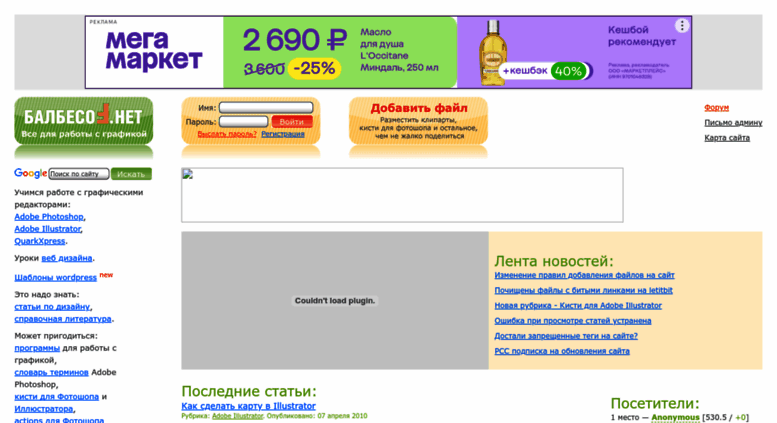Click the Последние статьи heading

click(249, 391)
